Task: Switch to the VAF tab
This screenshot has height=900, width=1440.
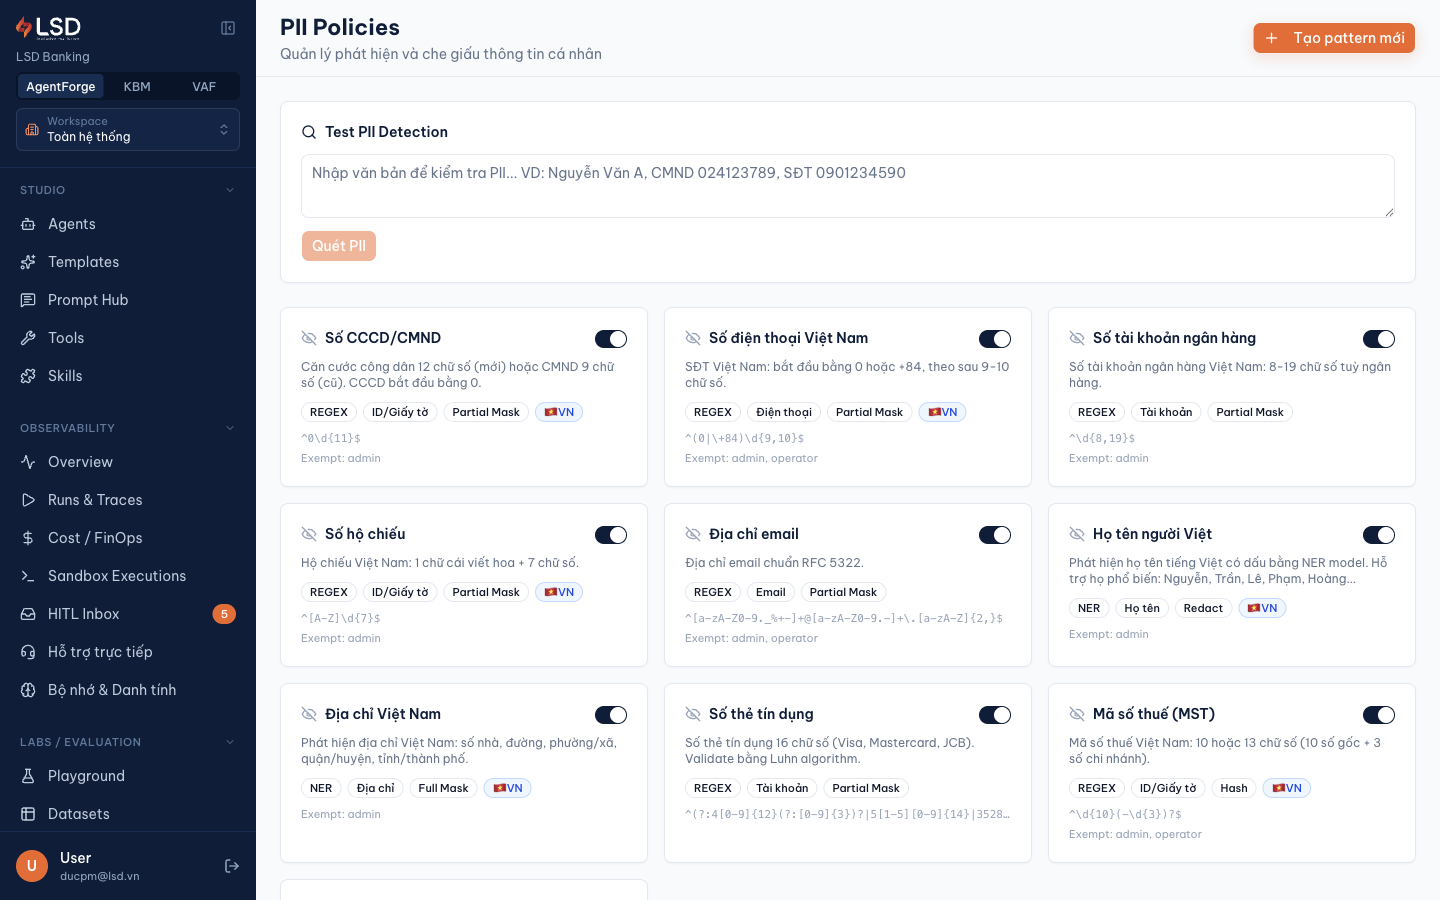Action: (204, 87)
